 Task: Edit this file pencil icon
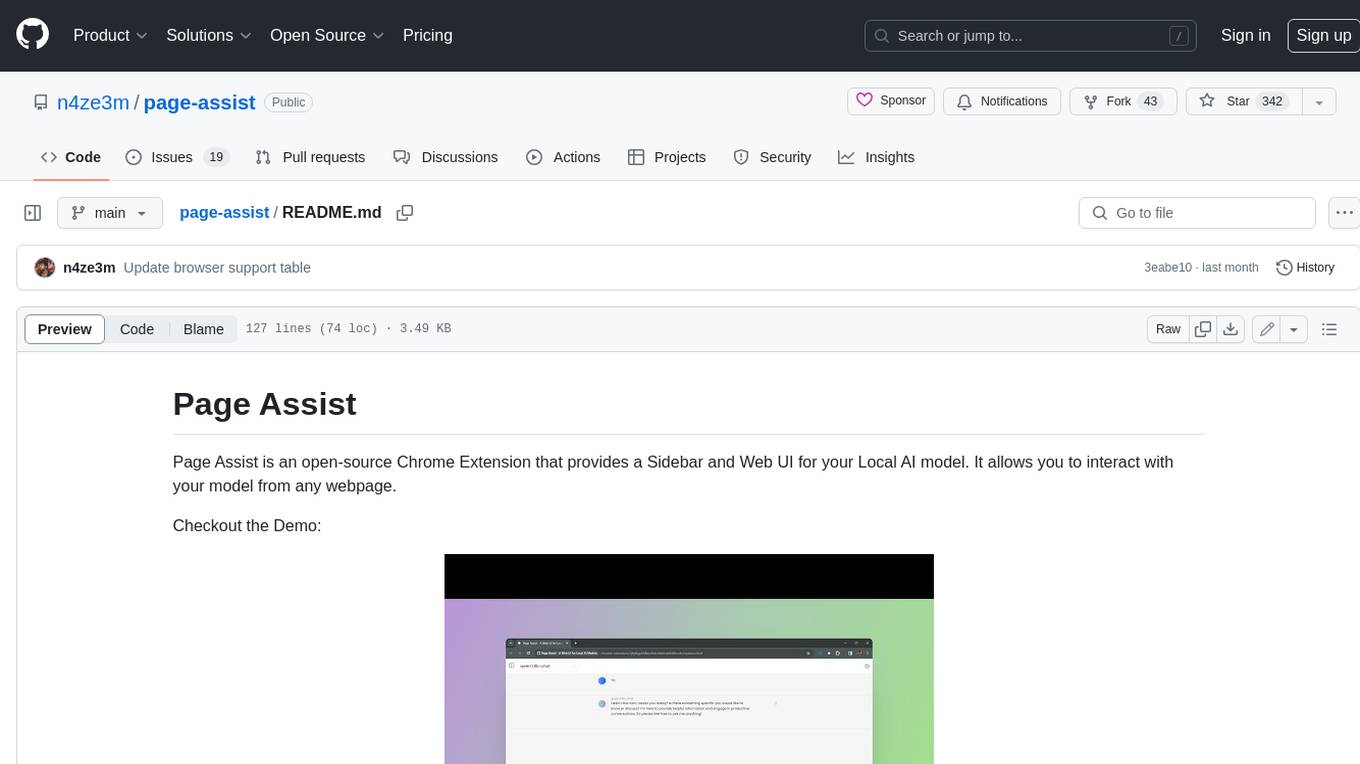pyautogui.click(x=1267, y=329)
